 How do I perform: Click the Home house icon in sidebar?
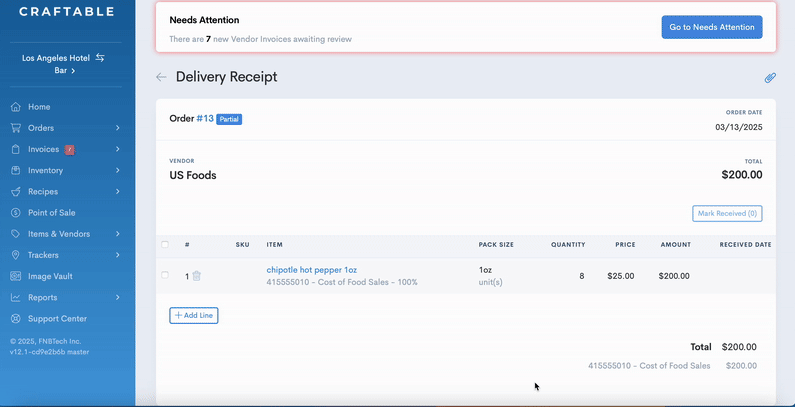point(16,107)
